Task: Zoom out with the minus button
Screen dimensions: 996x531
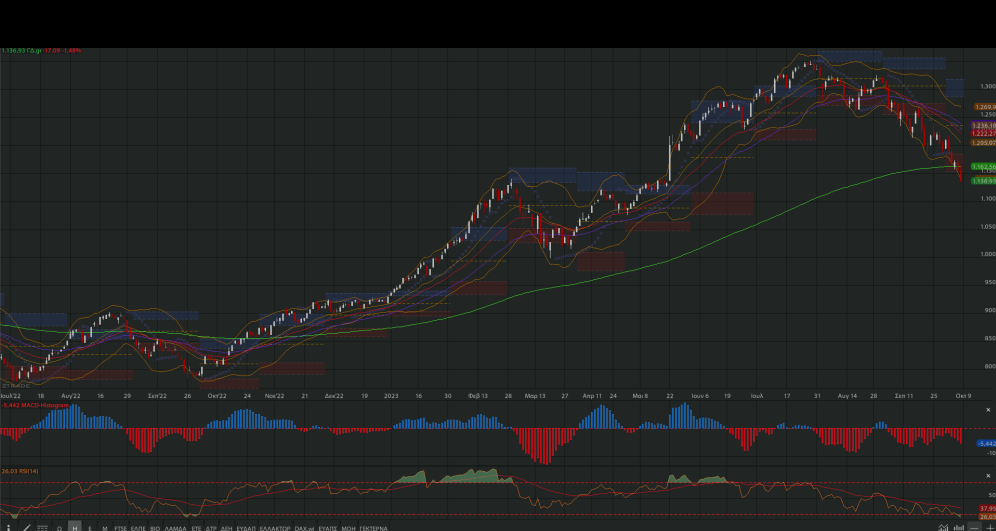Action: coord(974,528)
